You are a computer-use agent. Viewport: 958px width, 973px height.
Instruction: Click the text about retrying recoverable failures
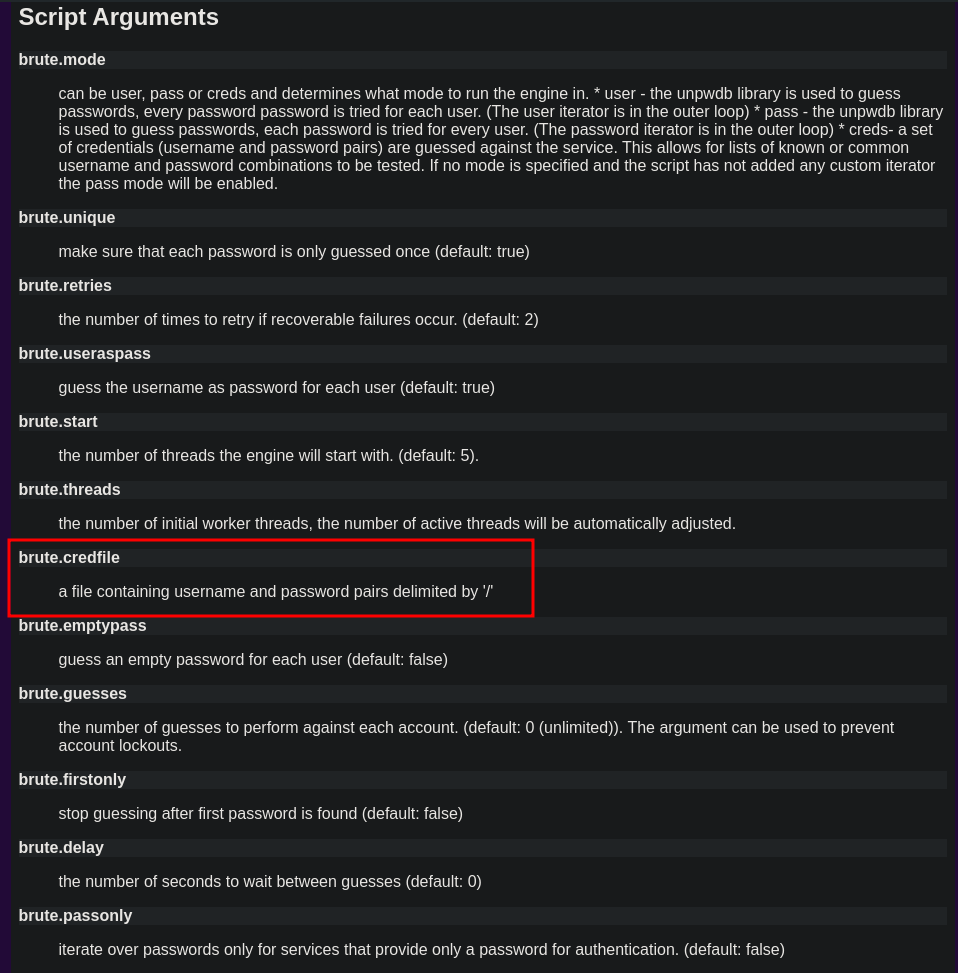[298, 320]
